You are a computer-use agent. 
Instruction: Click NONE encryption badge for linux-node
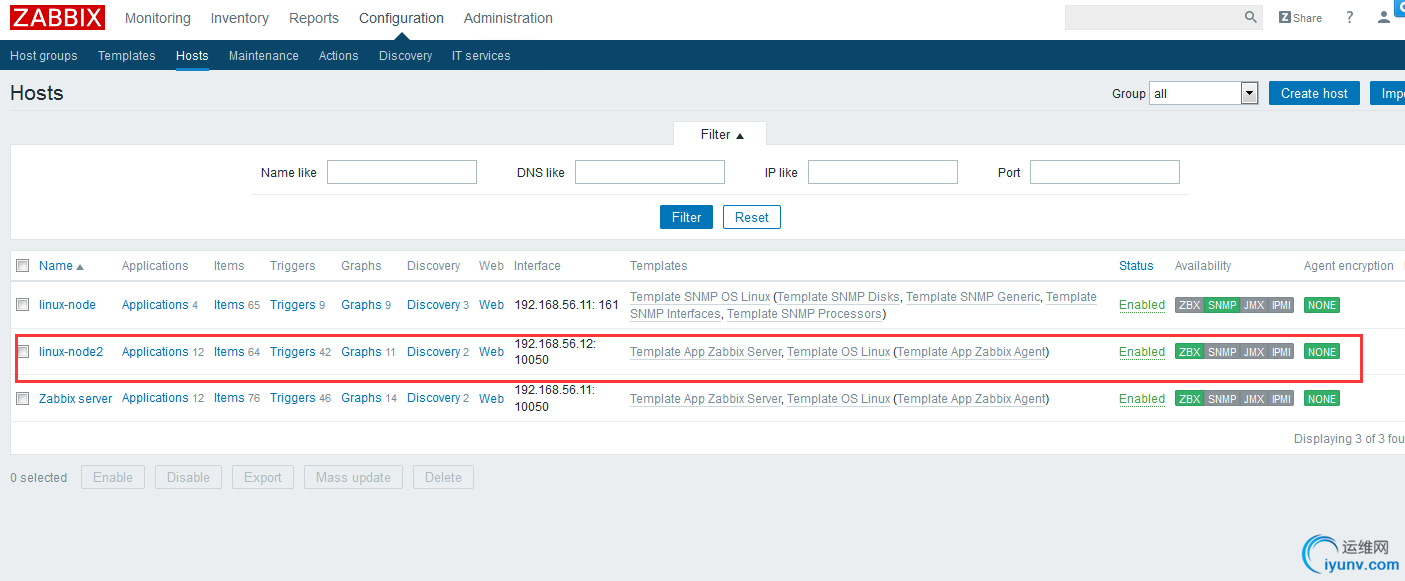coord(1322,305)
